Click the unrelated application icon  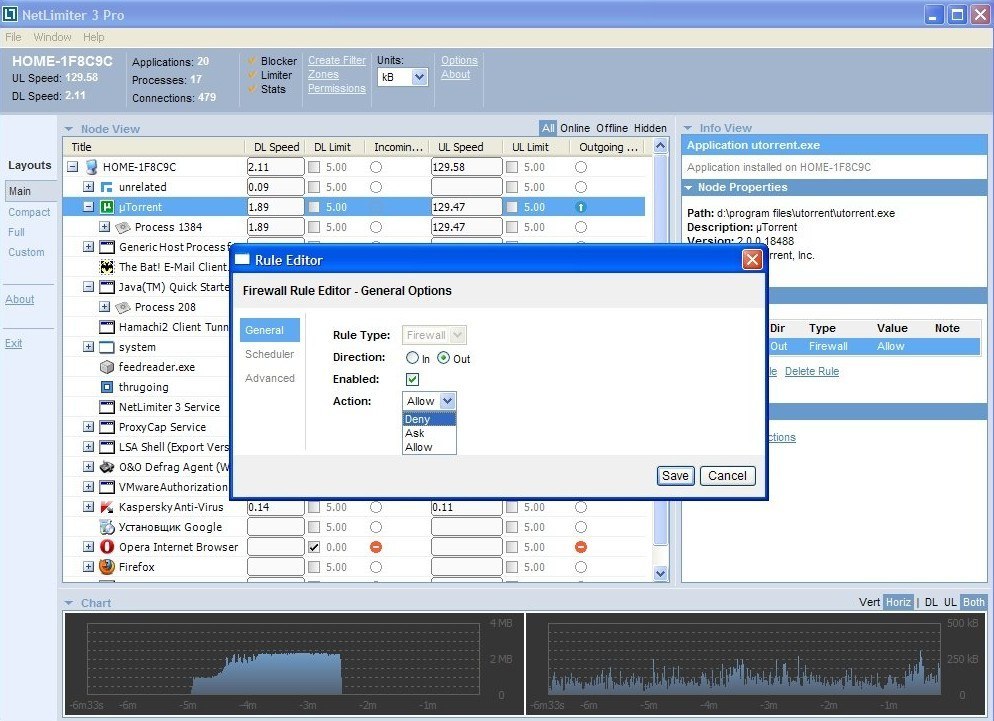click(107, 187)
